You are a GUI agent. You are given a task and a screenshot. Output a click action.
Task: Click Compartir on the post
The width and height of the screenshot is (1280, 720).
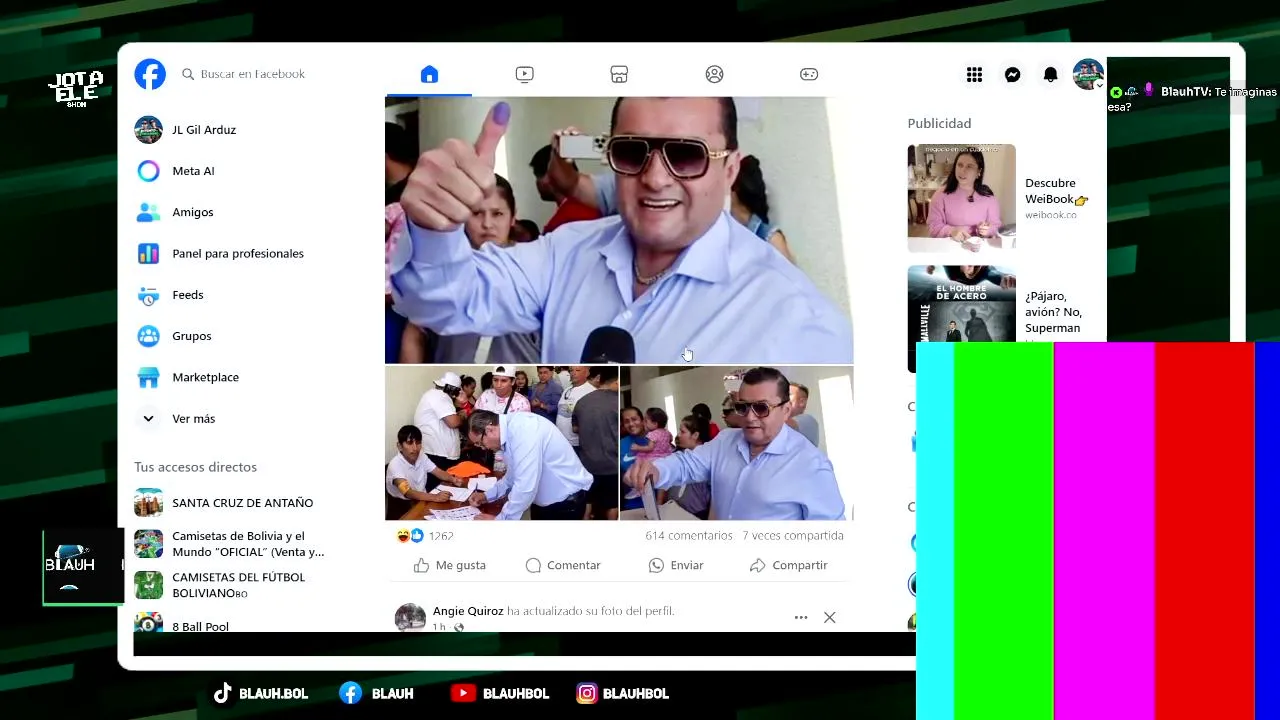pyautogui.click(x=789, y=565)
